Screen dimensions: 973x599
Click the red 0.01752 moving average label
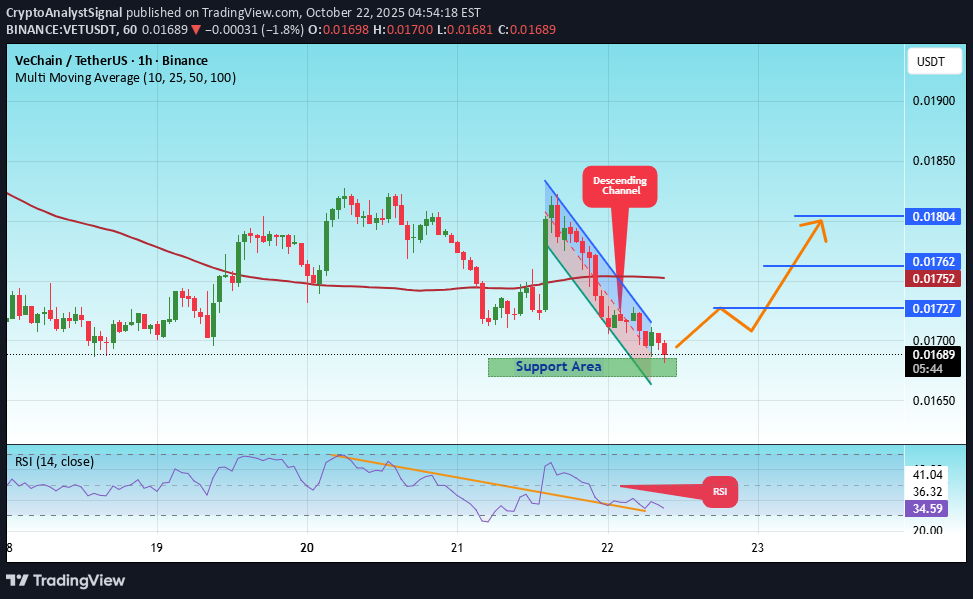934,278
